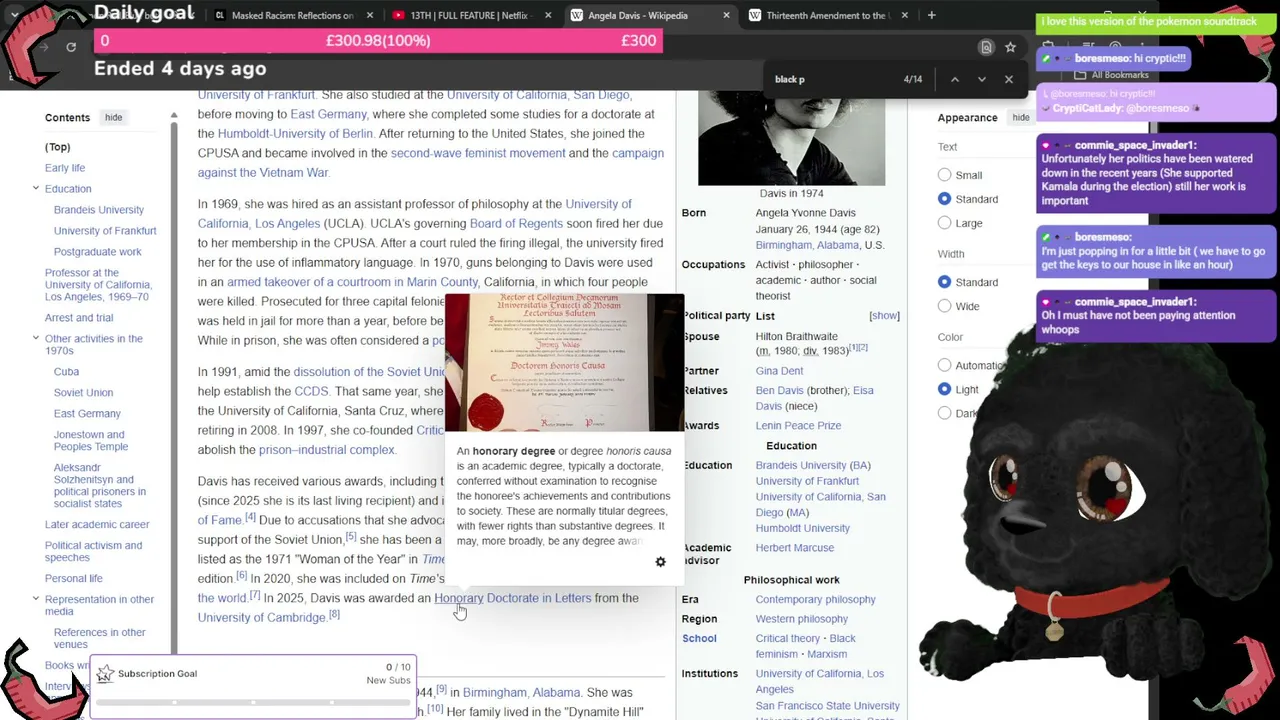Select Light color option
Screen dimensions: 1280x720
tap(944, 389)
